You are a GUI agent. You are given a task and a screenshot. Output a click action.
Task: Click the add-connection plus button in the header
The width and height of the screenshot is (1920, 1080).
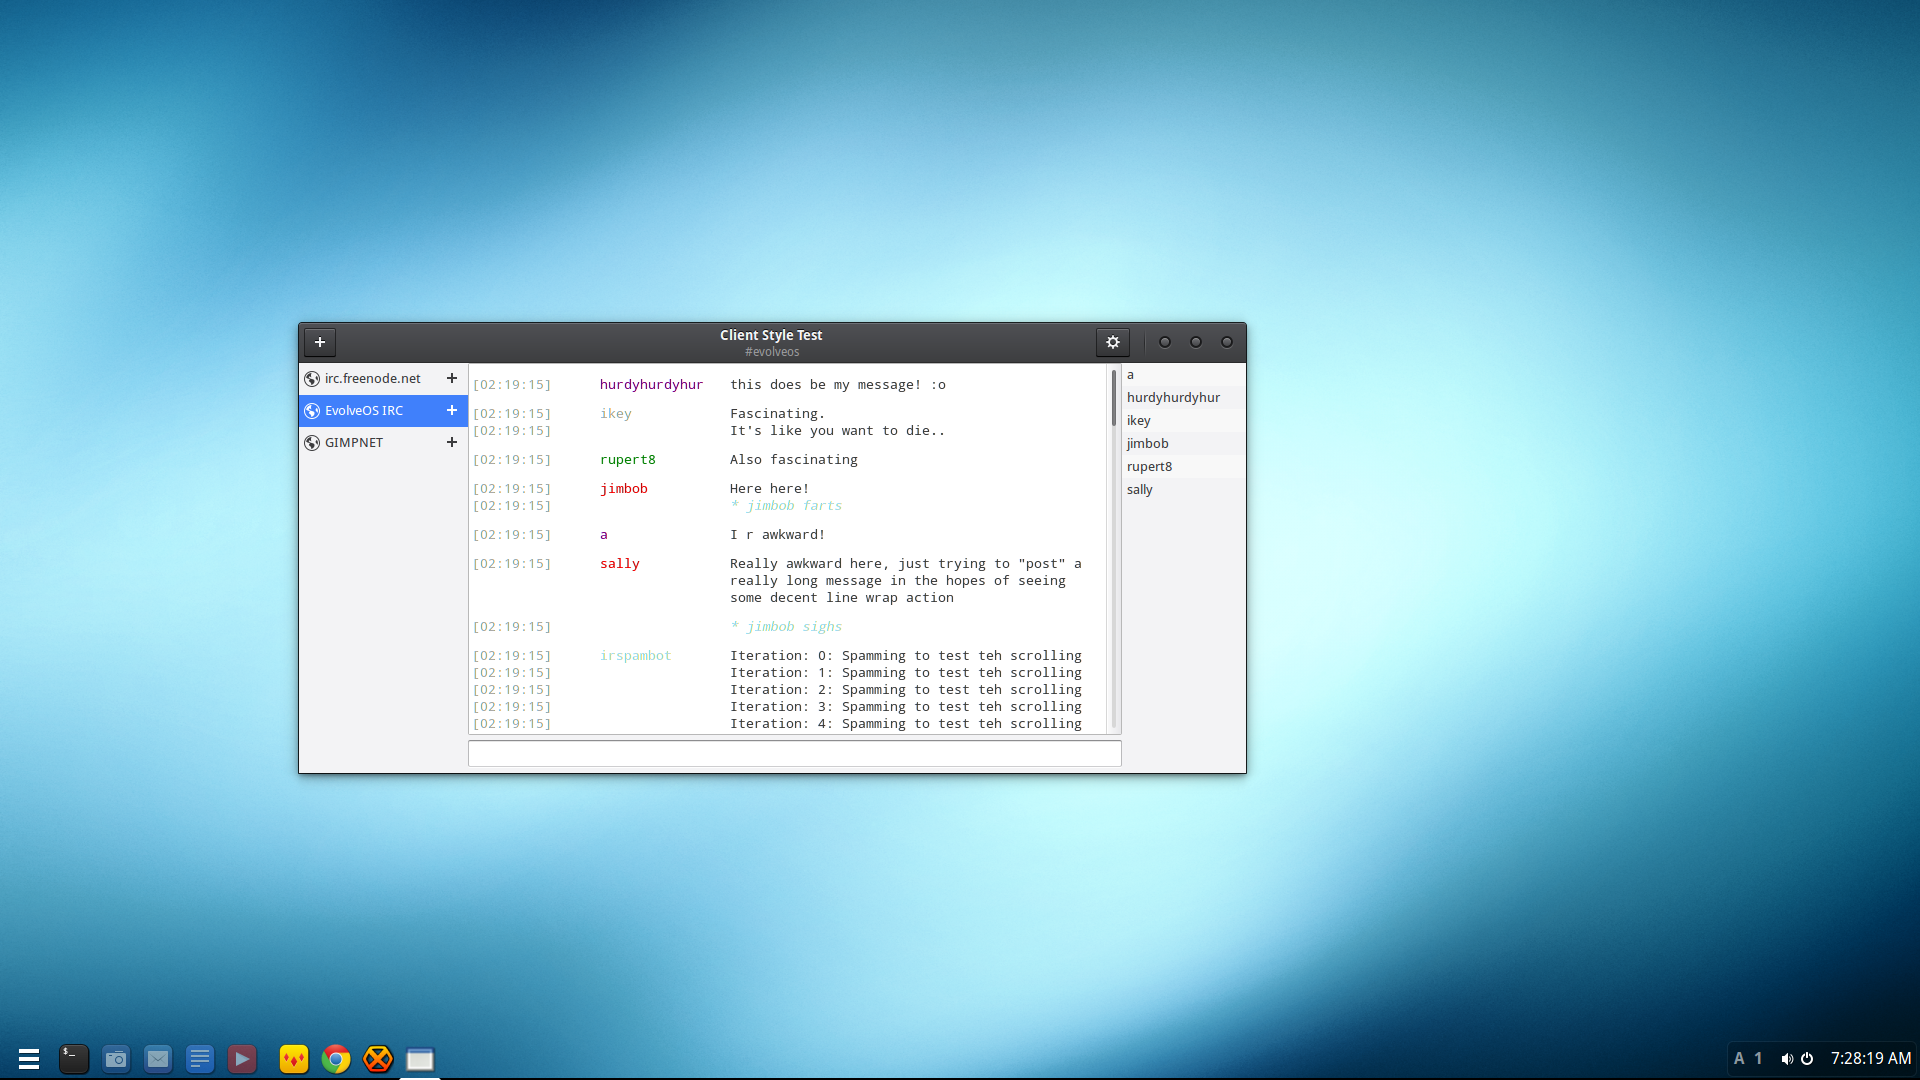point(320,342)
